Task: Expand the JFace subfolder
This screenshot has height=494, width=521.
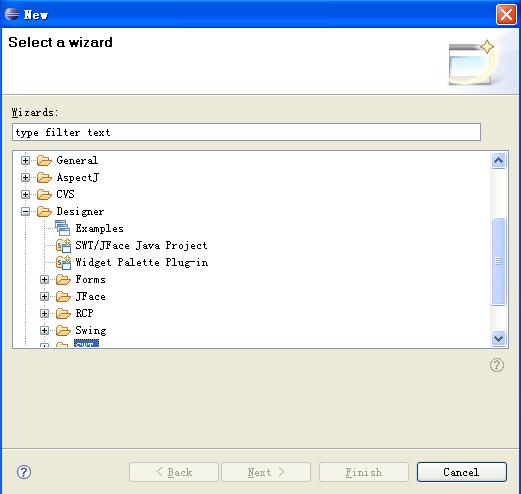Action: (44, 296)
